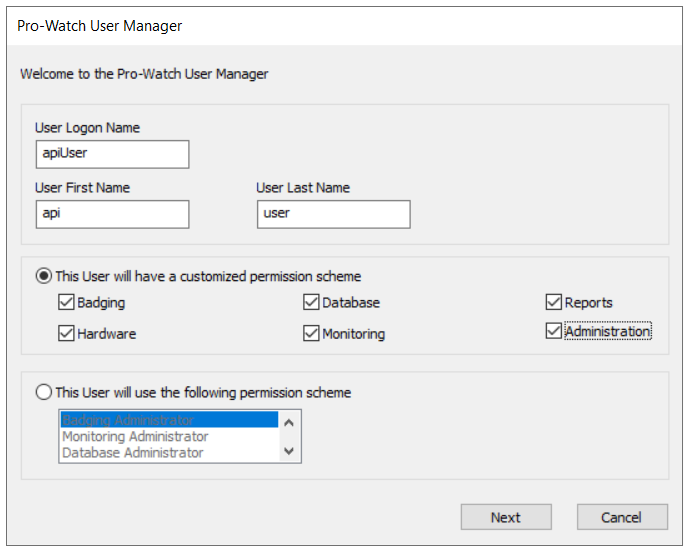Viewport: 697px width, 560px height.
Task: Click the User Logon Name input field
Action: (x=112, y=155)
